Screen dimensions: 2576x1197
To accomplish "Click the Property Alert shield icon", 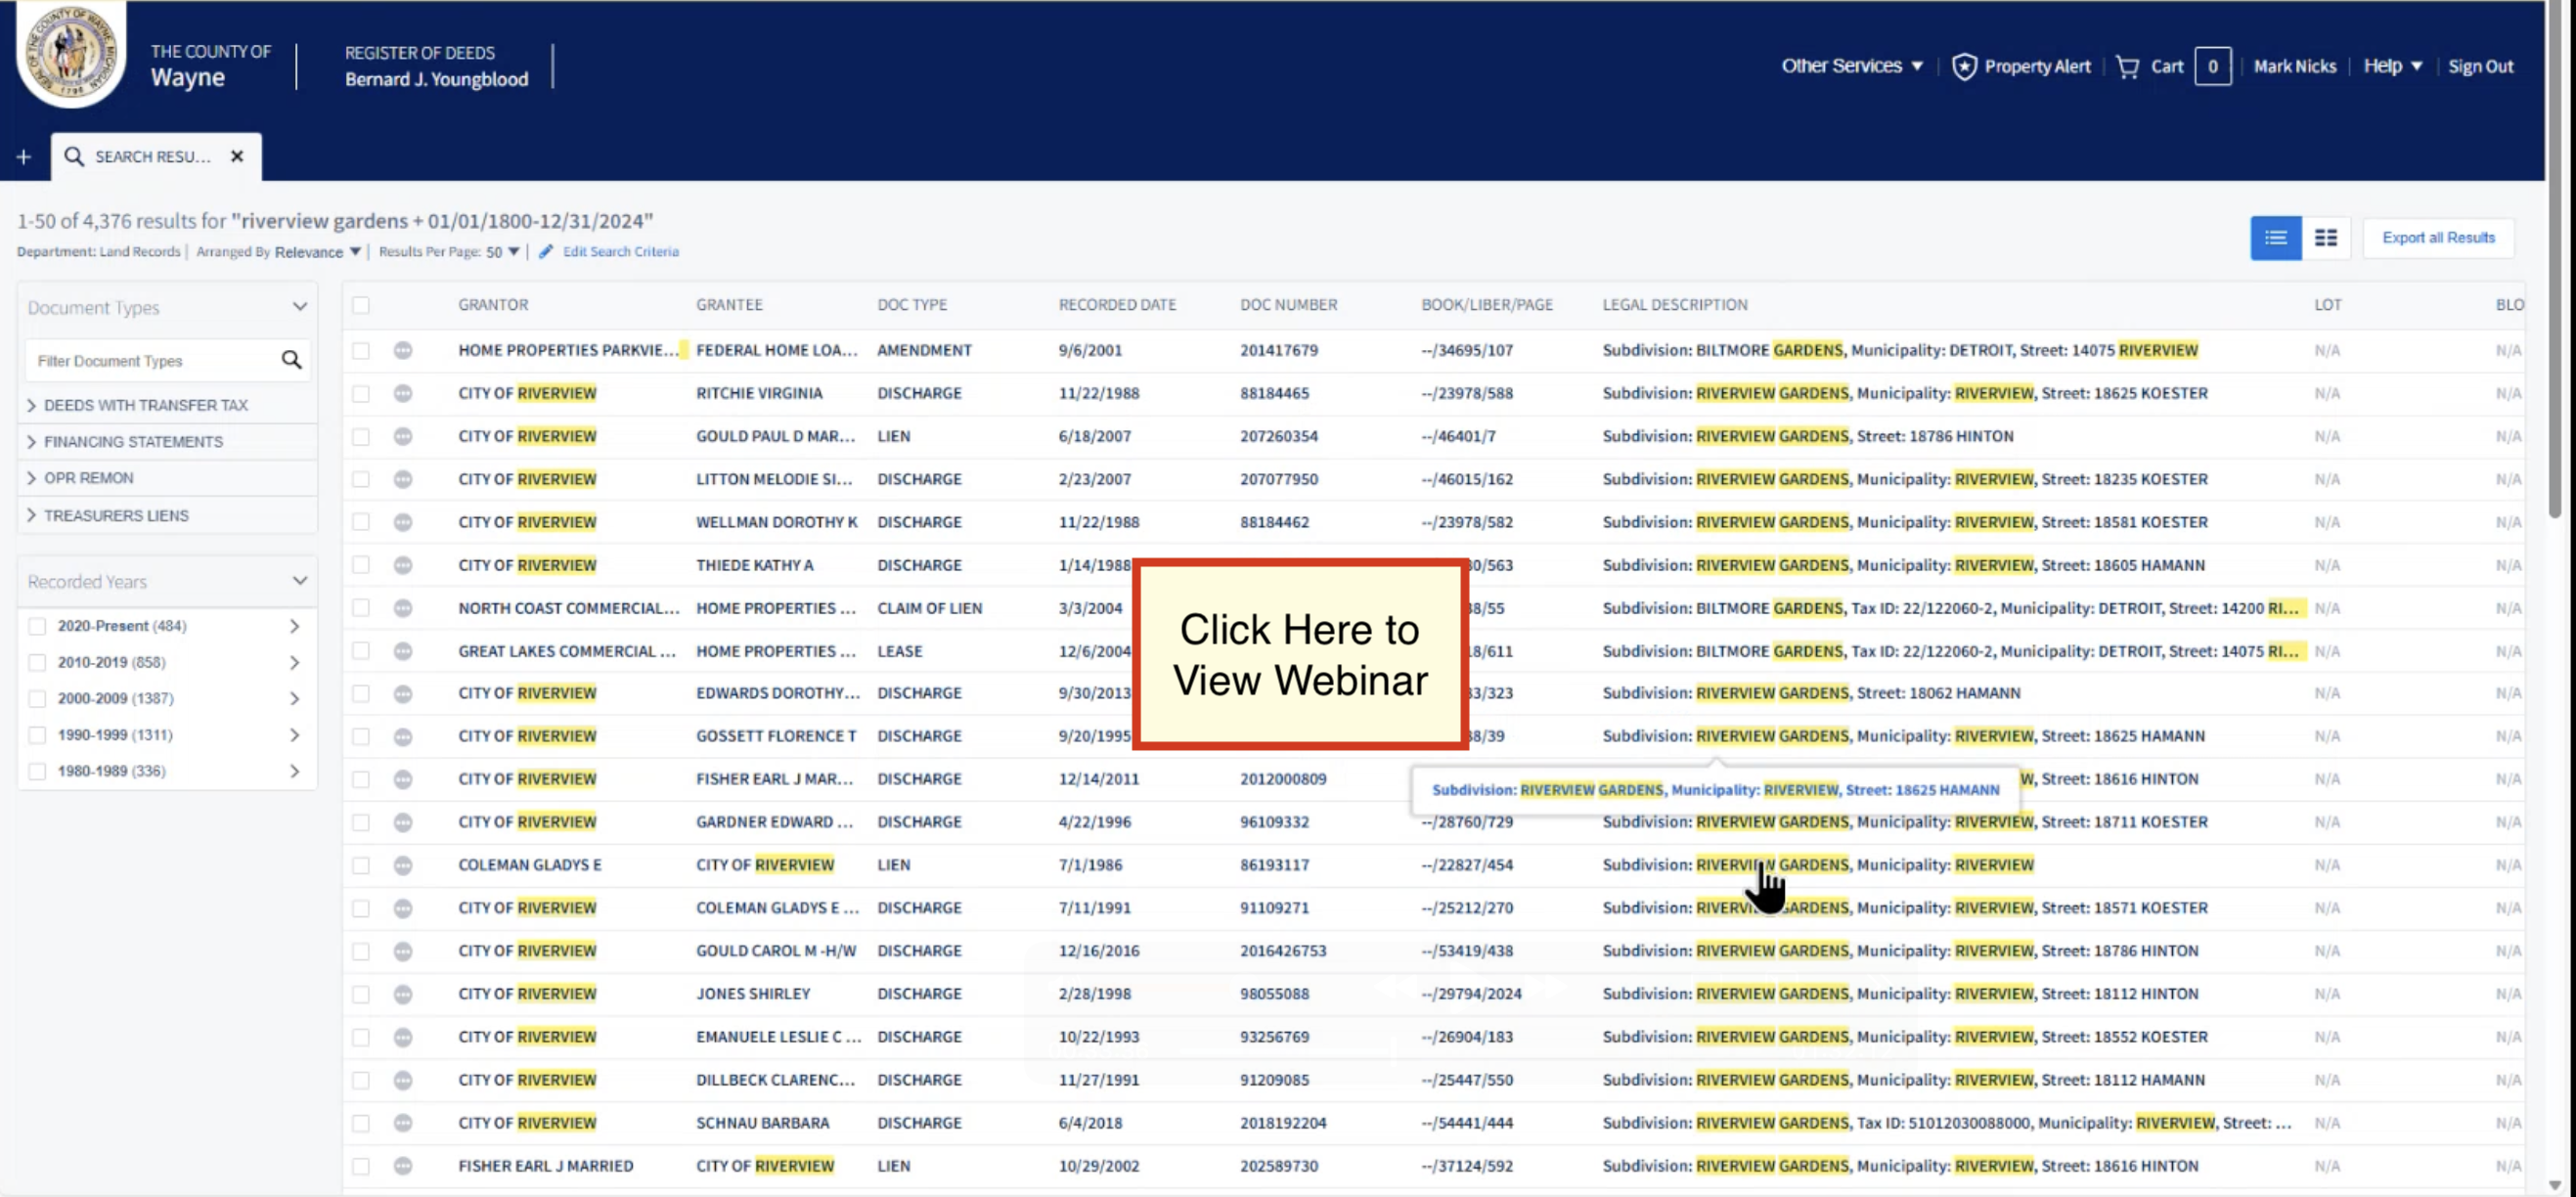I will (1964, 67).
